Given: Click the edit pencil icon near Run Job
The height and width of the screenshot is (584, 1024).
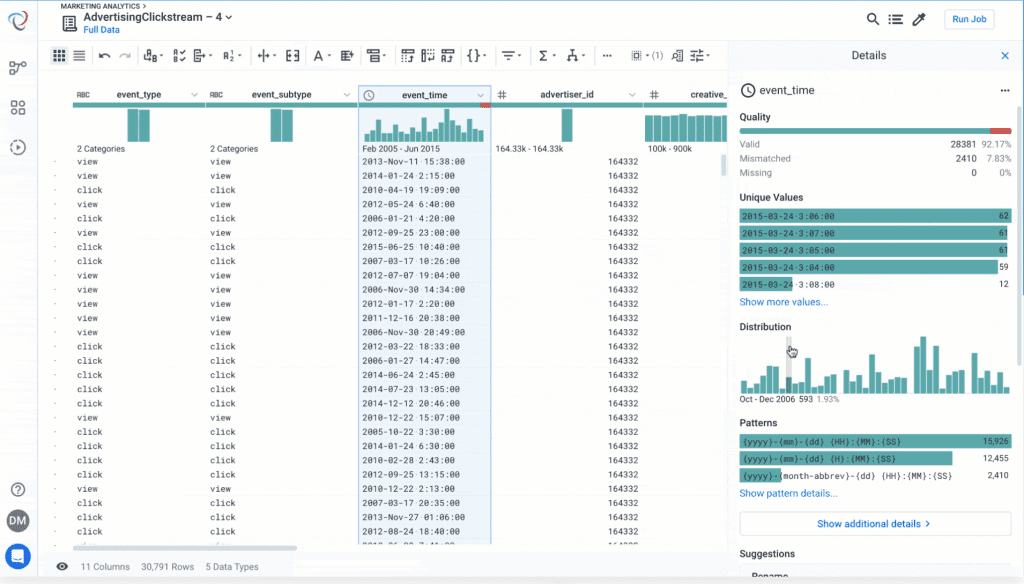Looking at the screenshot, I should point(919,19).
